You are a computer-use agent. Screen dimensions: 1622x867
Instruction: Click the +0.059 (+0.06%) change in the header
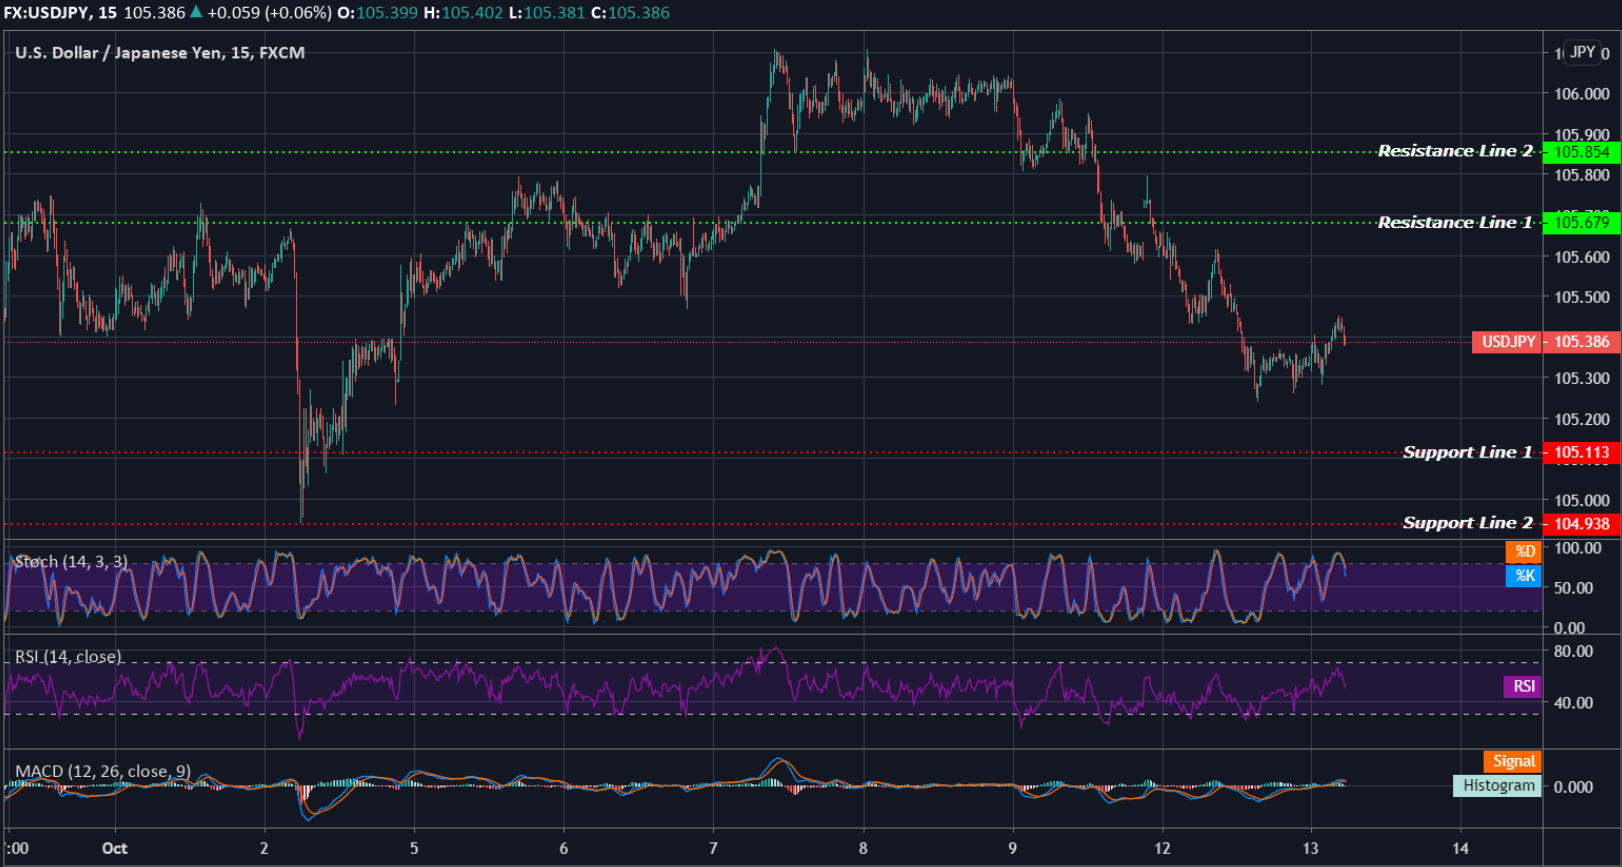click(x=269, y=13)
